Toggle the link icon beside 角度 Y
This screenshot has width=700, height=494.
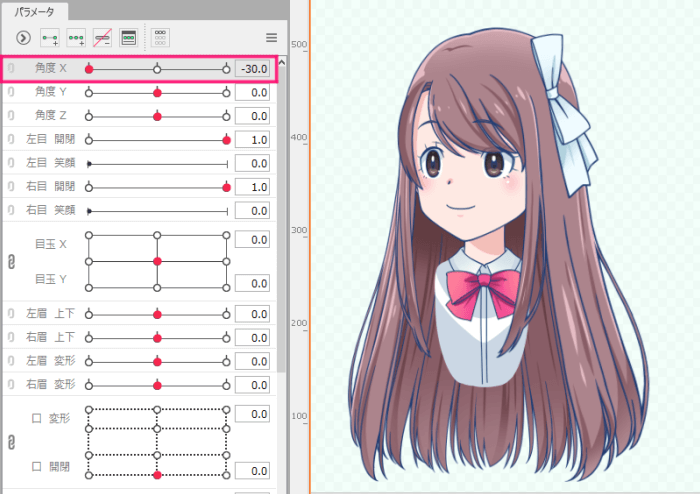[11, 92]
